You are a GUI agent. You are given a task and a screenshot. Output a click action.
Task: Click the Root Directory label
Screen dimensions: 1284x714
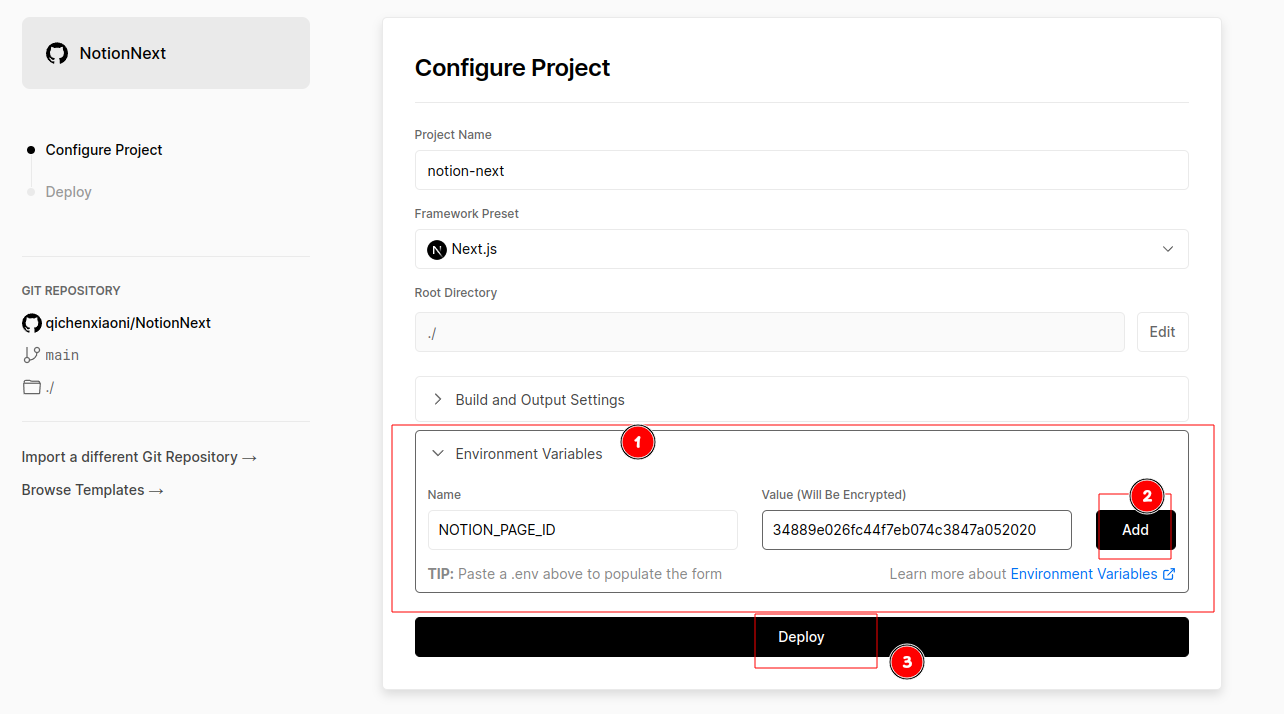coord(456,293)
